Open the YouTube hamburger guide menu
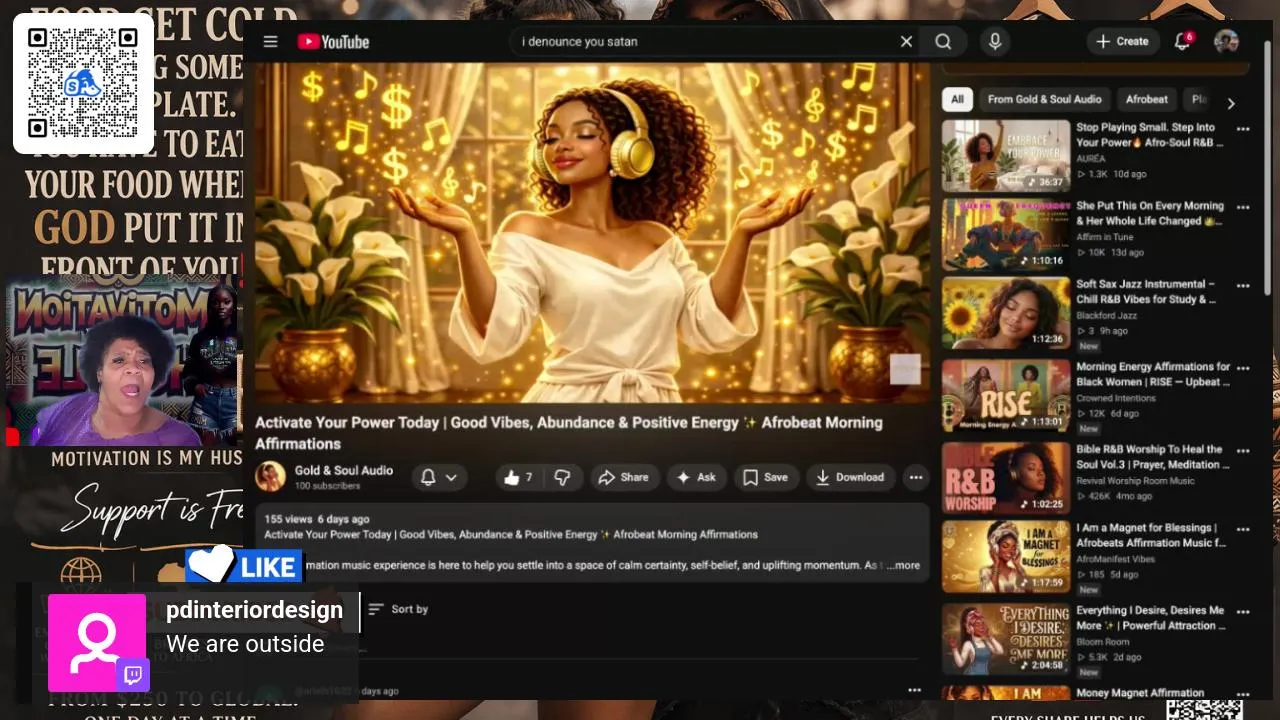The image size is (1280, 720). point(270,42)
